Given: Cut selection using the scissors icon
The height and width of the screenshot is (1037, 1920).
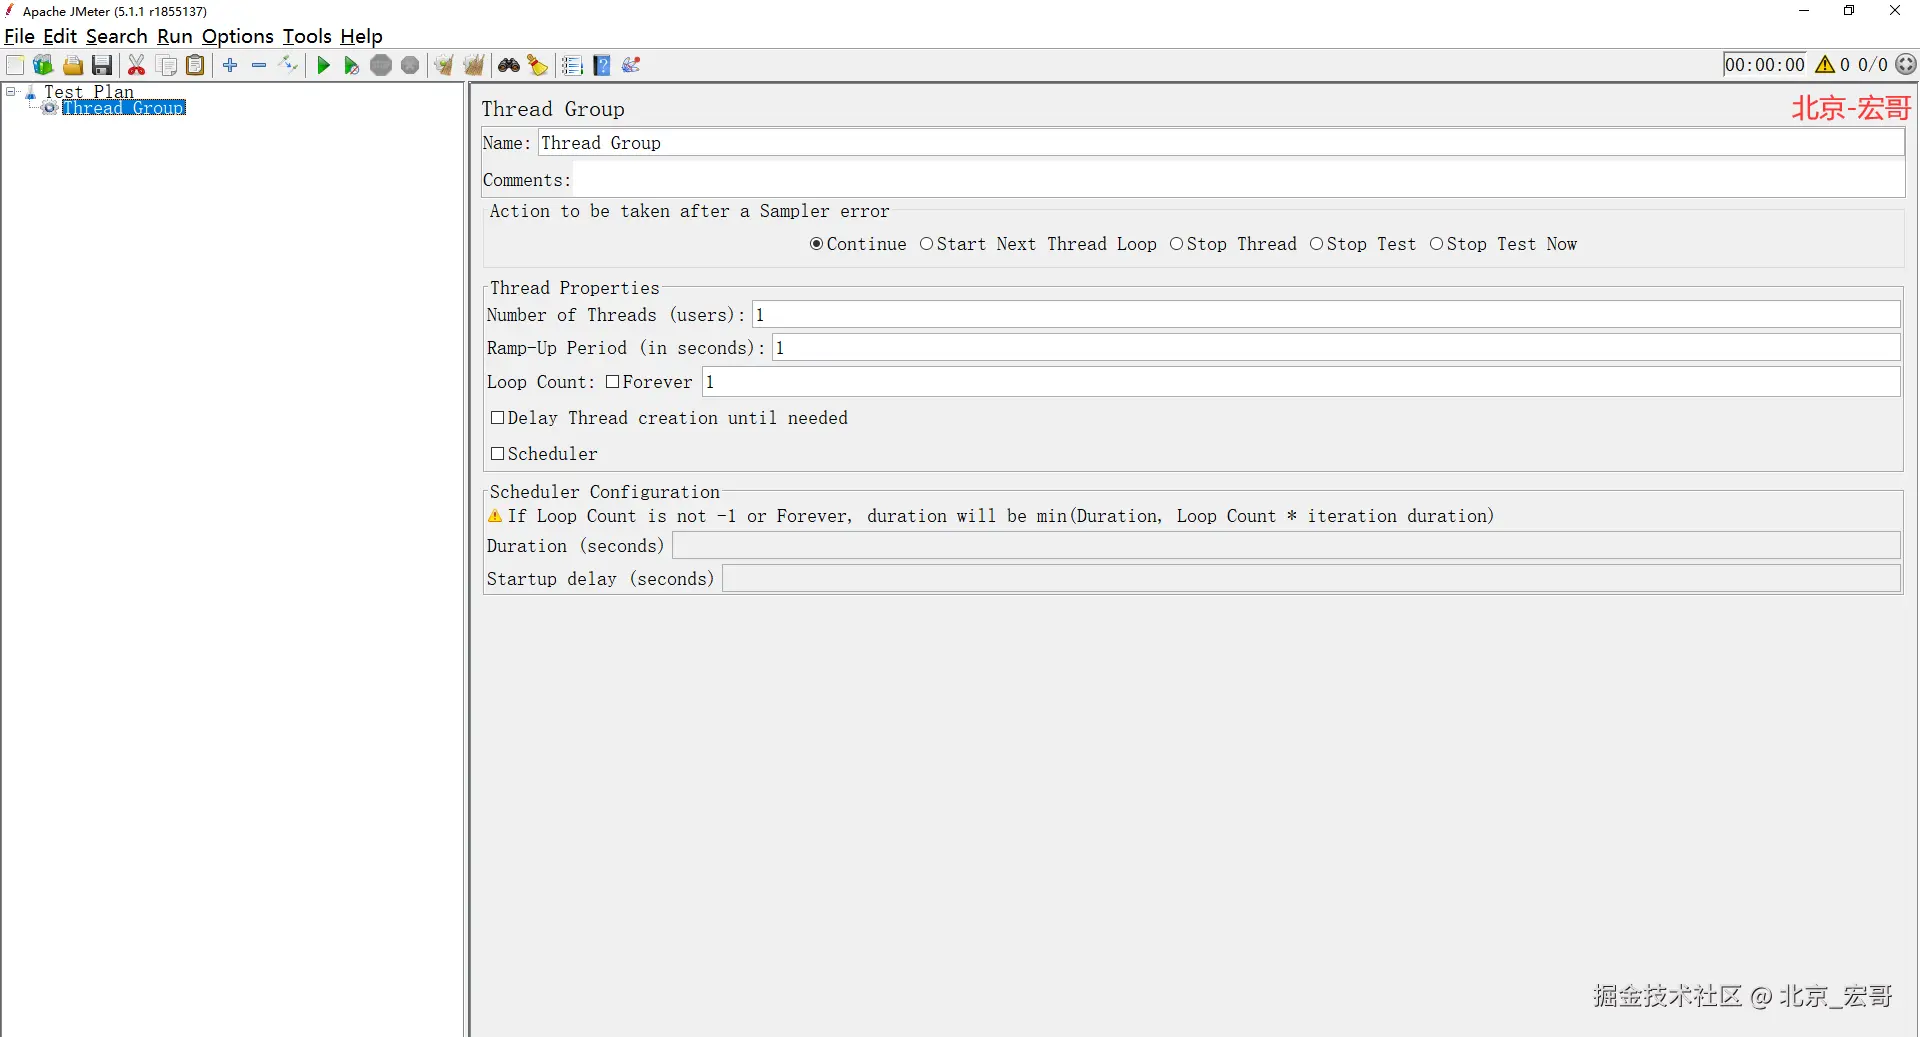Looking at the screenshot, I should (x=137, y=65).
